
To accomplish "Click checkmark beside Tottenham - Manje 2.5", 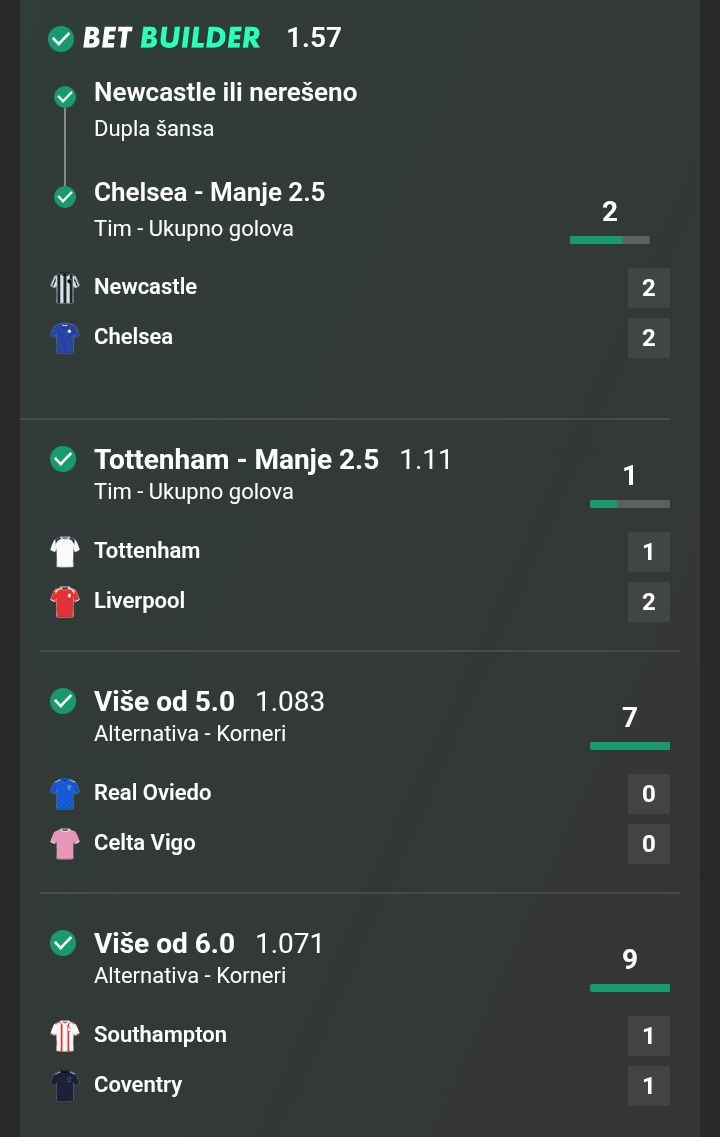I will coord(63,459).
